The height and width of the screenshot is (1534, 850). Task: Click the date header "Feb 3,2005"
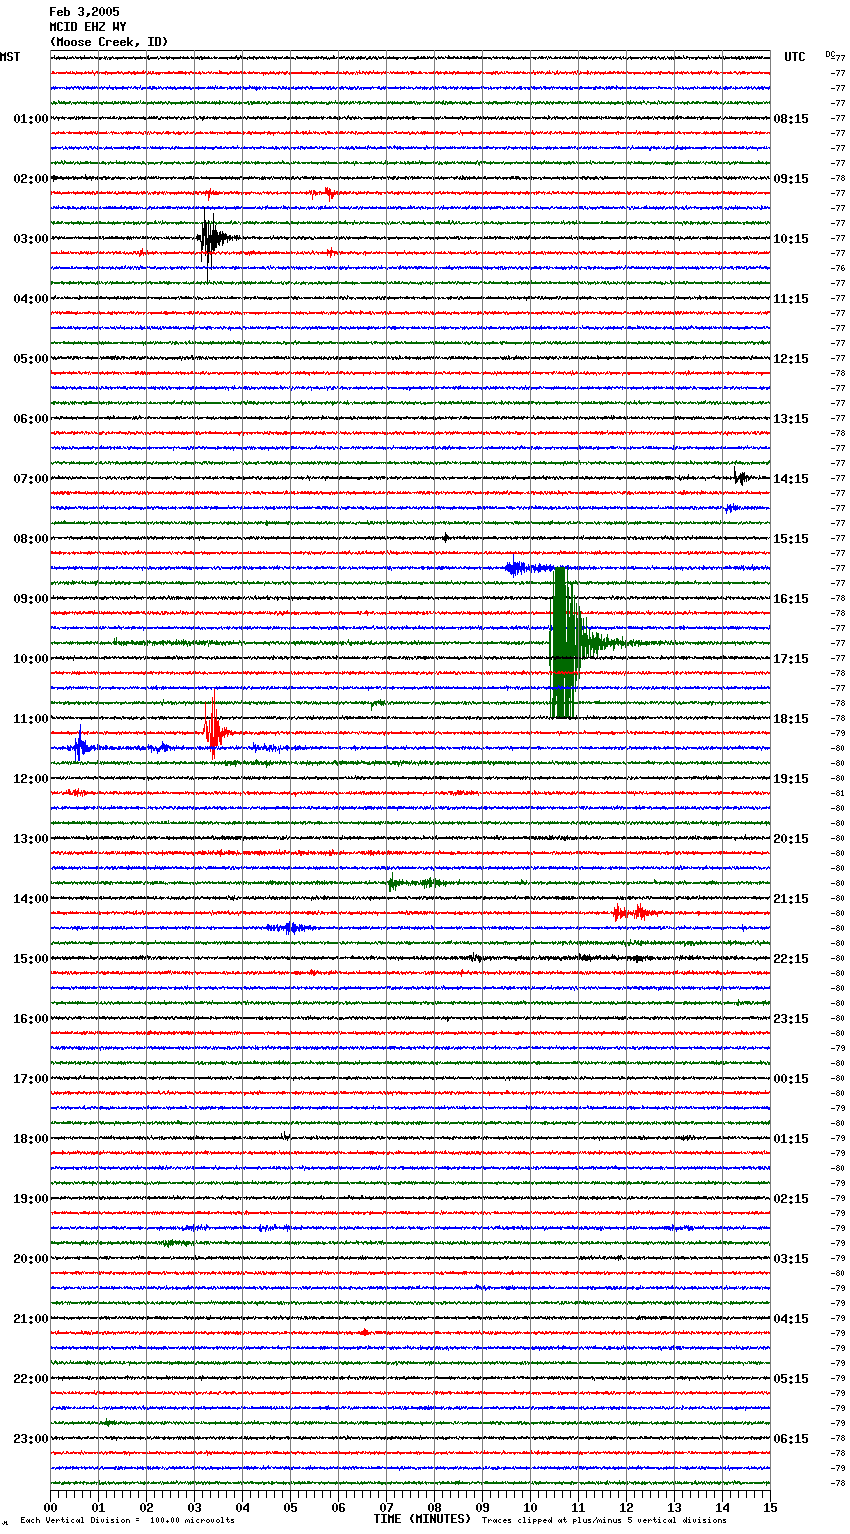84,12
